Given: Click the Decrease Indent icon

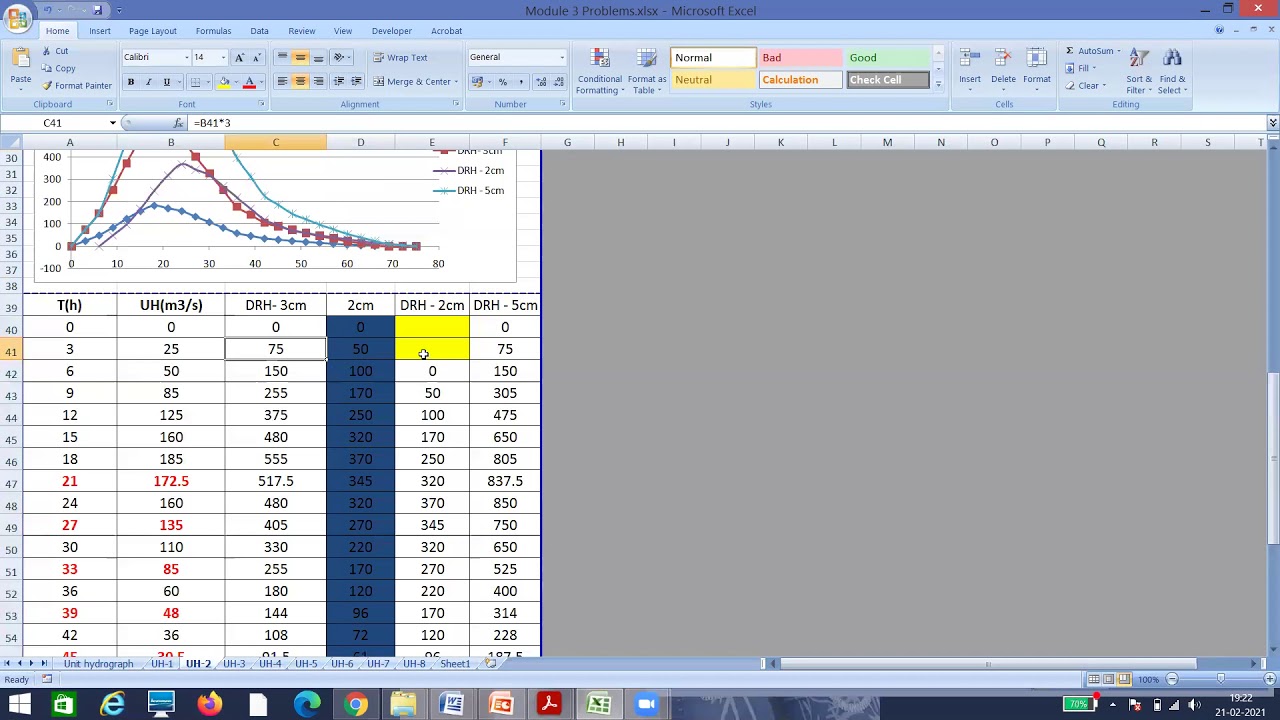Looking at the screenshot, I should coord(339,82).
